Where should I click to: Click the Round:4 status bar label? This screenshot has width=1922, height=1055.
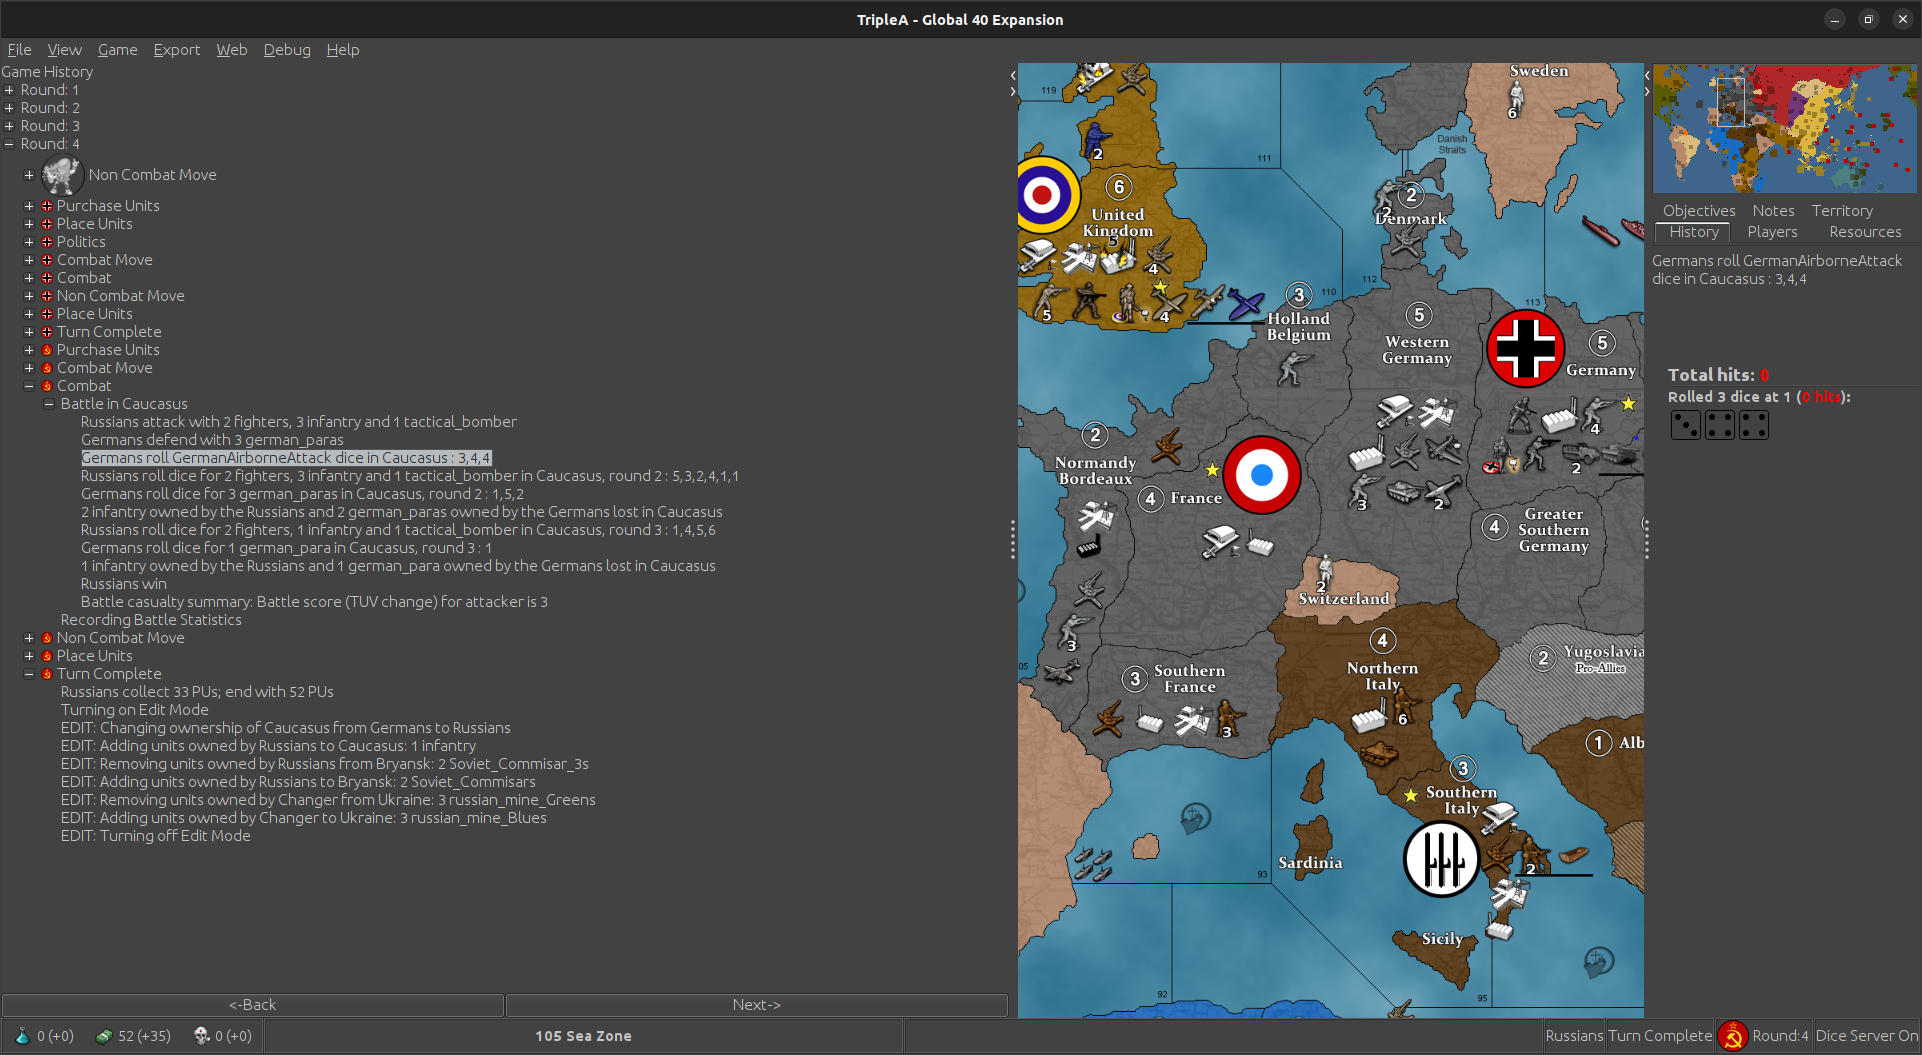coord(1780,1036)
